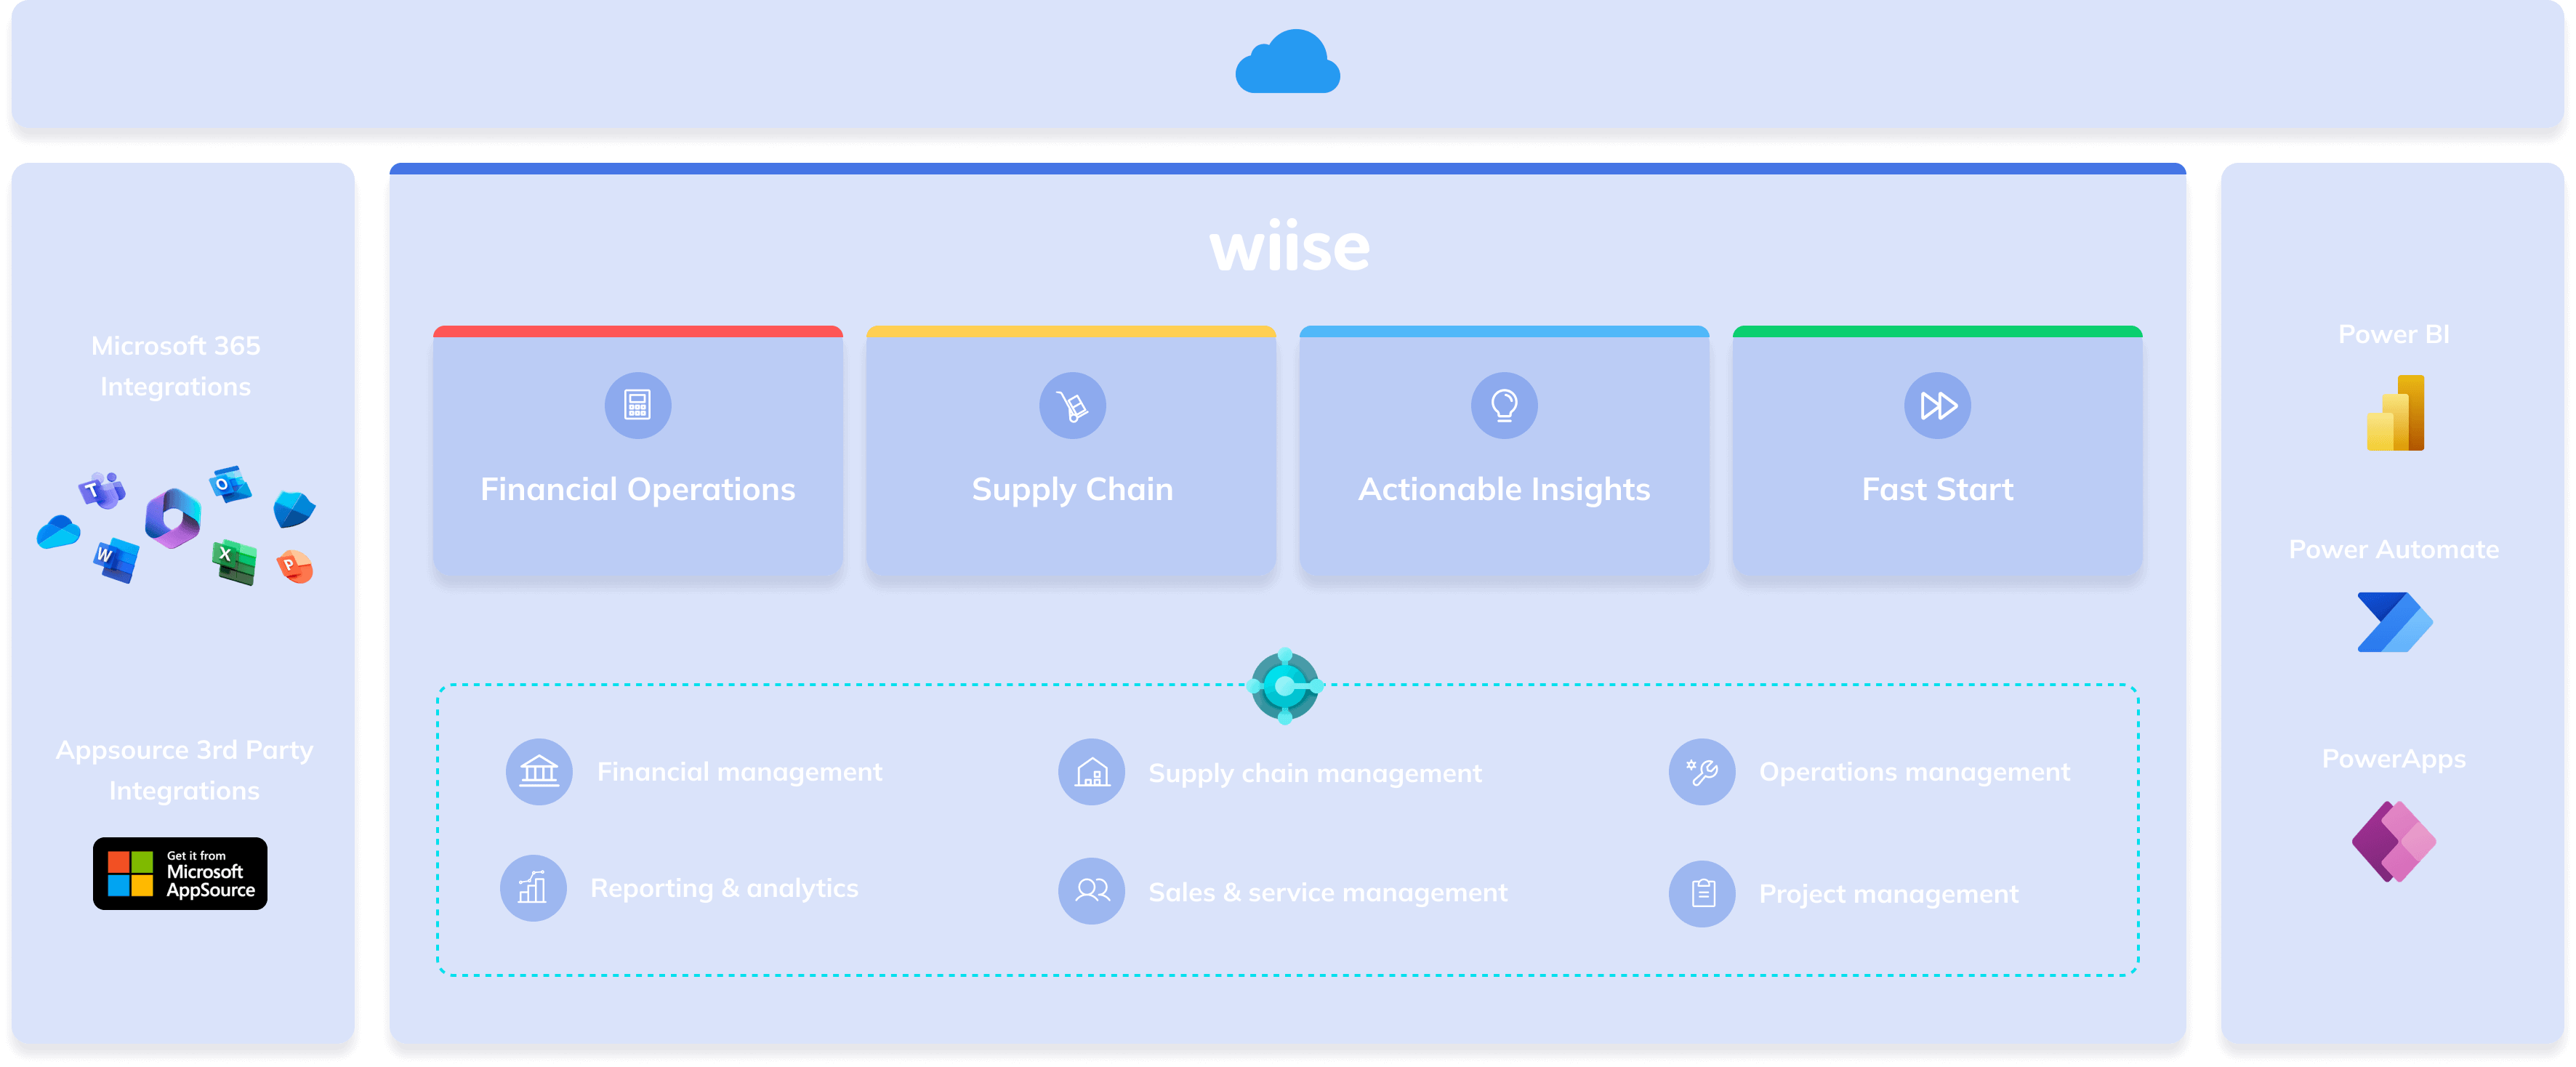Click the Wiise cloud logo icon
This screenshot has width=2576, height=1067.
1288,65
